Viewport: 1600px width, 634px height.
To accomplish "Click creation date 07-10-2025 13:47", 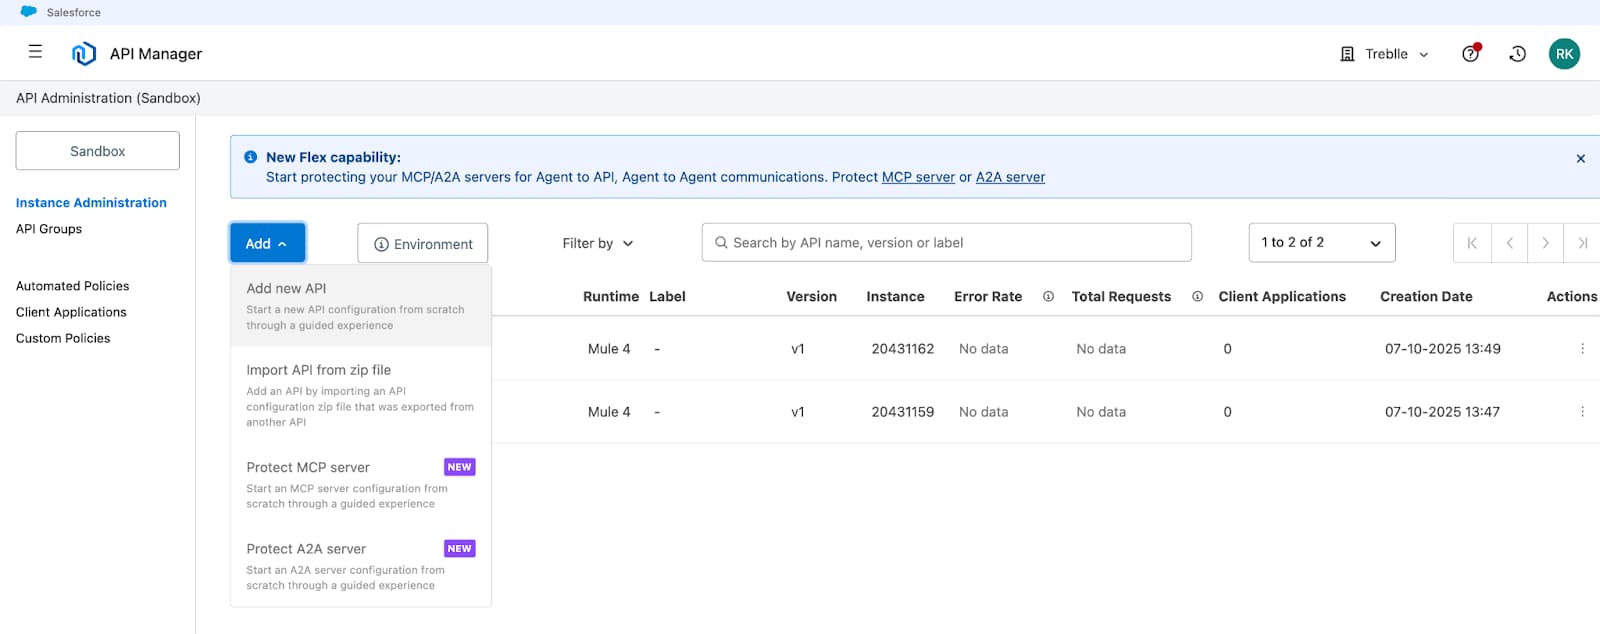I will (x=1442, y=412).
